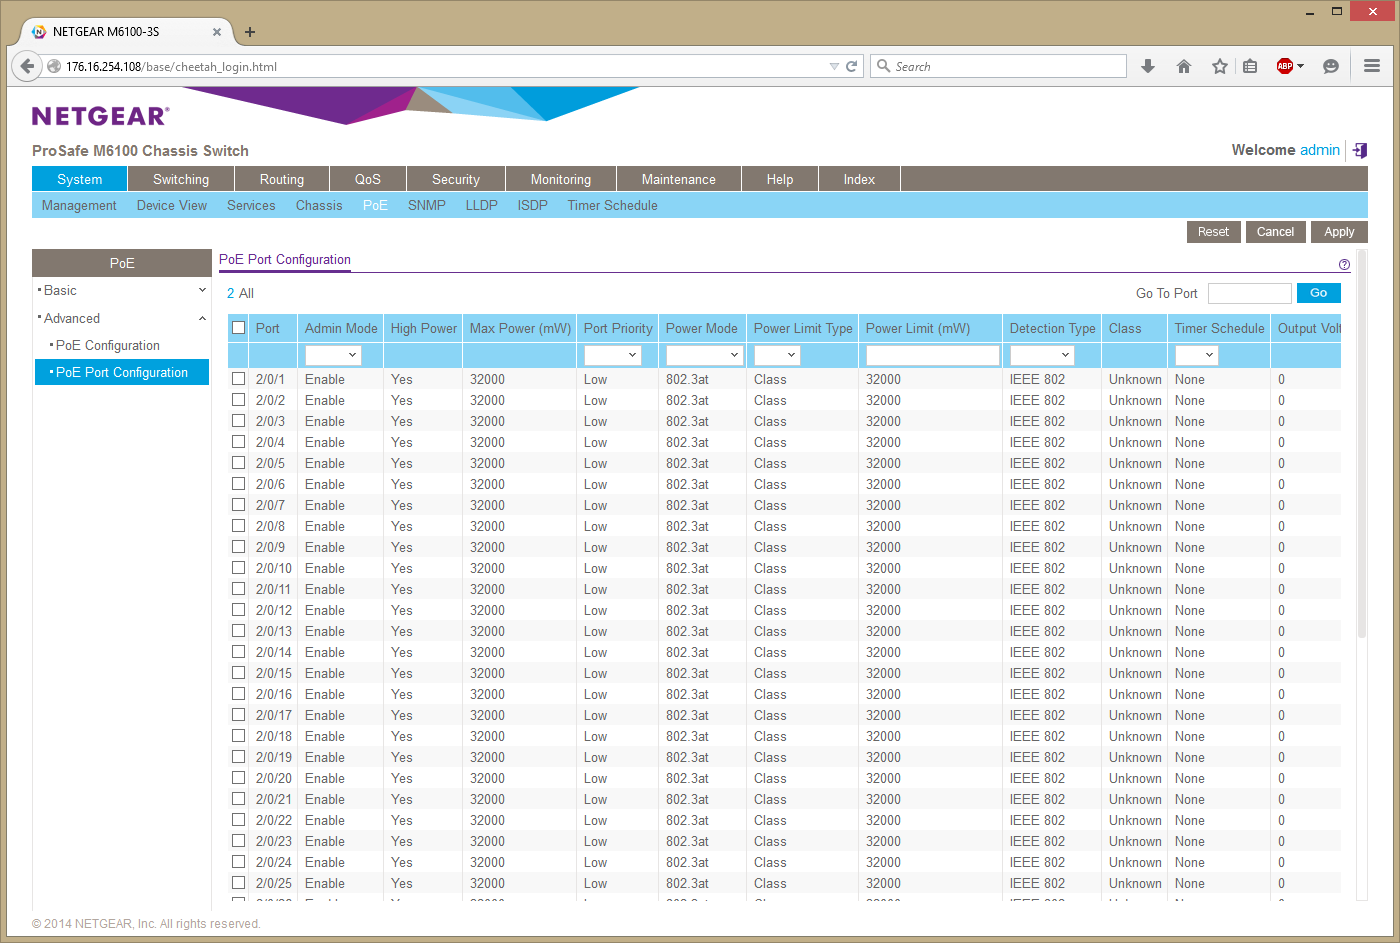Open the chat smiley toolbar icon

1331,66
